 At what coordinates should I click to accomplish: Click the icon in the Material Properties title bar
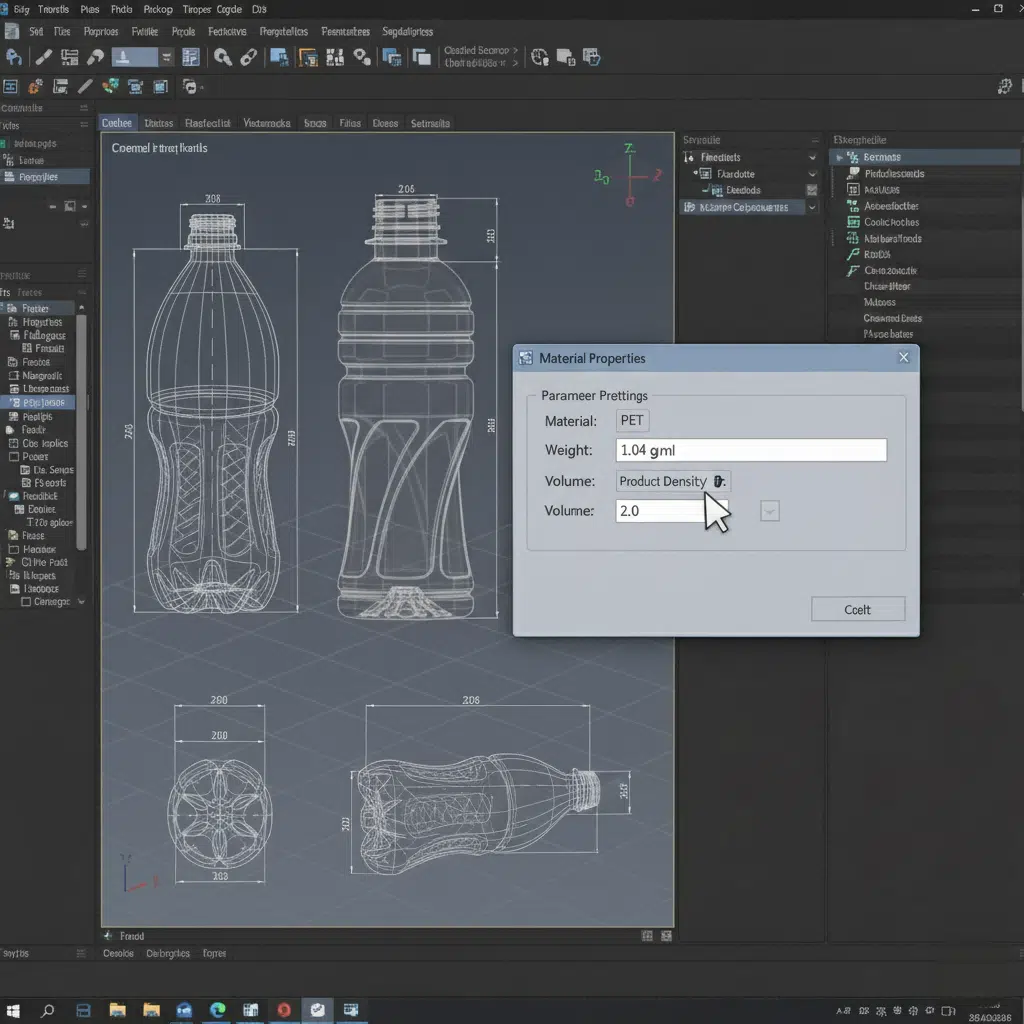526,358
